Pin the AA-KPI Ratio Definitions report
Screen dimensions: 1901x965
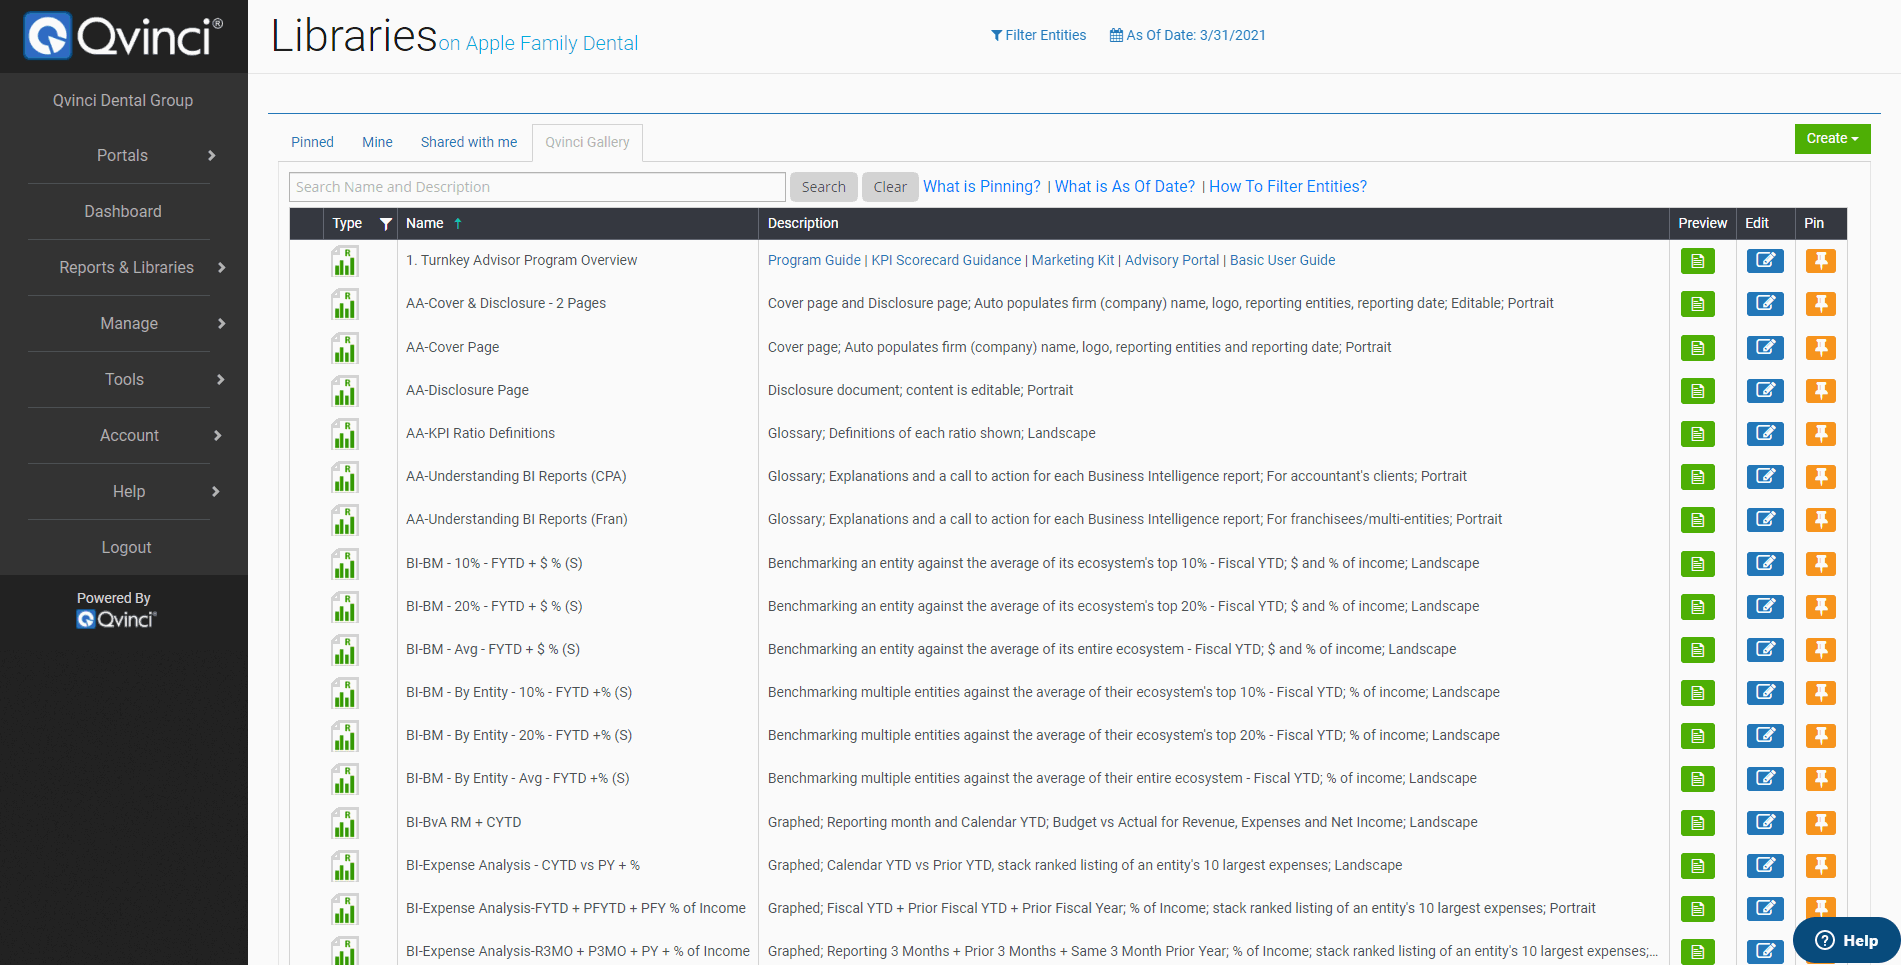(1820, 434)
